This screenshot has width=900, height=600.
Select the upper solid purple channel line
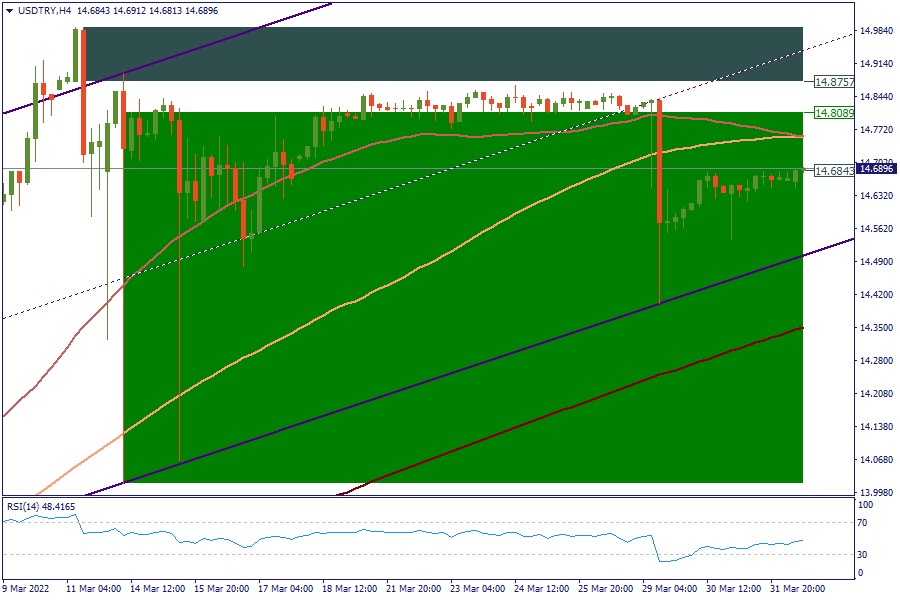click(200, 48)
